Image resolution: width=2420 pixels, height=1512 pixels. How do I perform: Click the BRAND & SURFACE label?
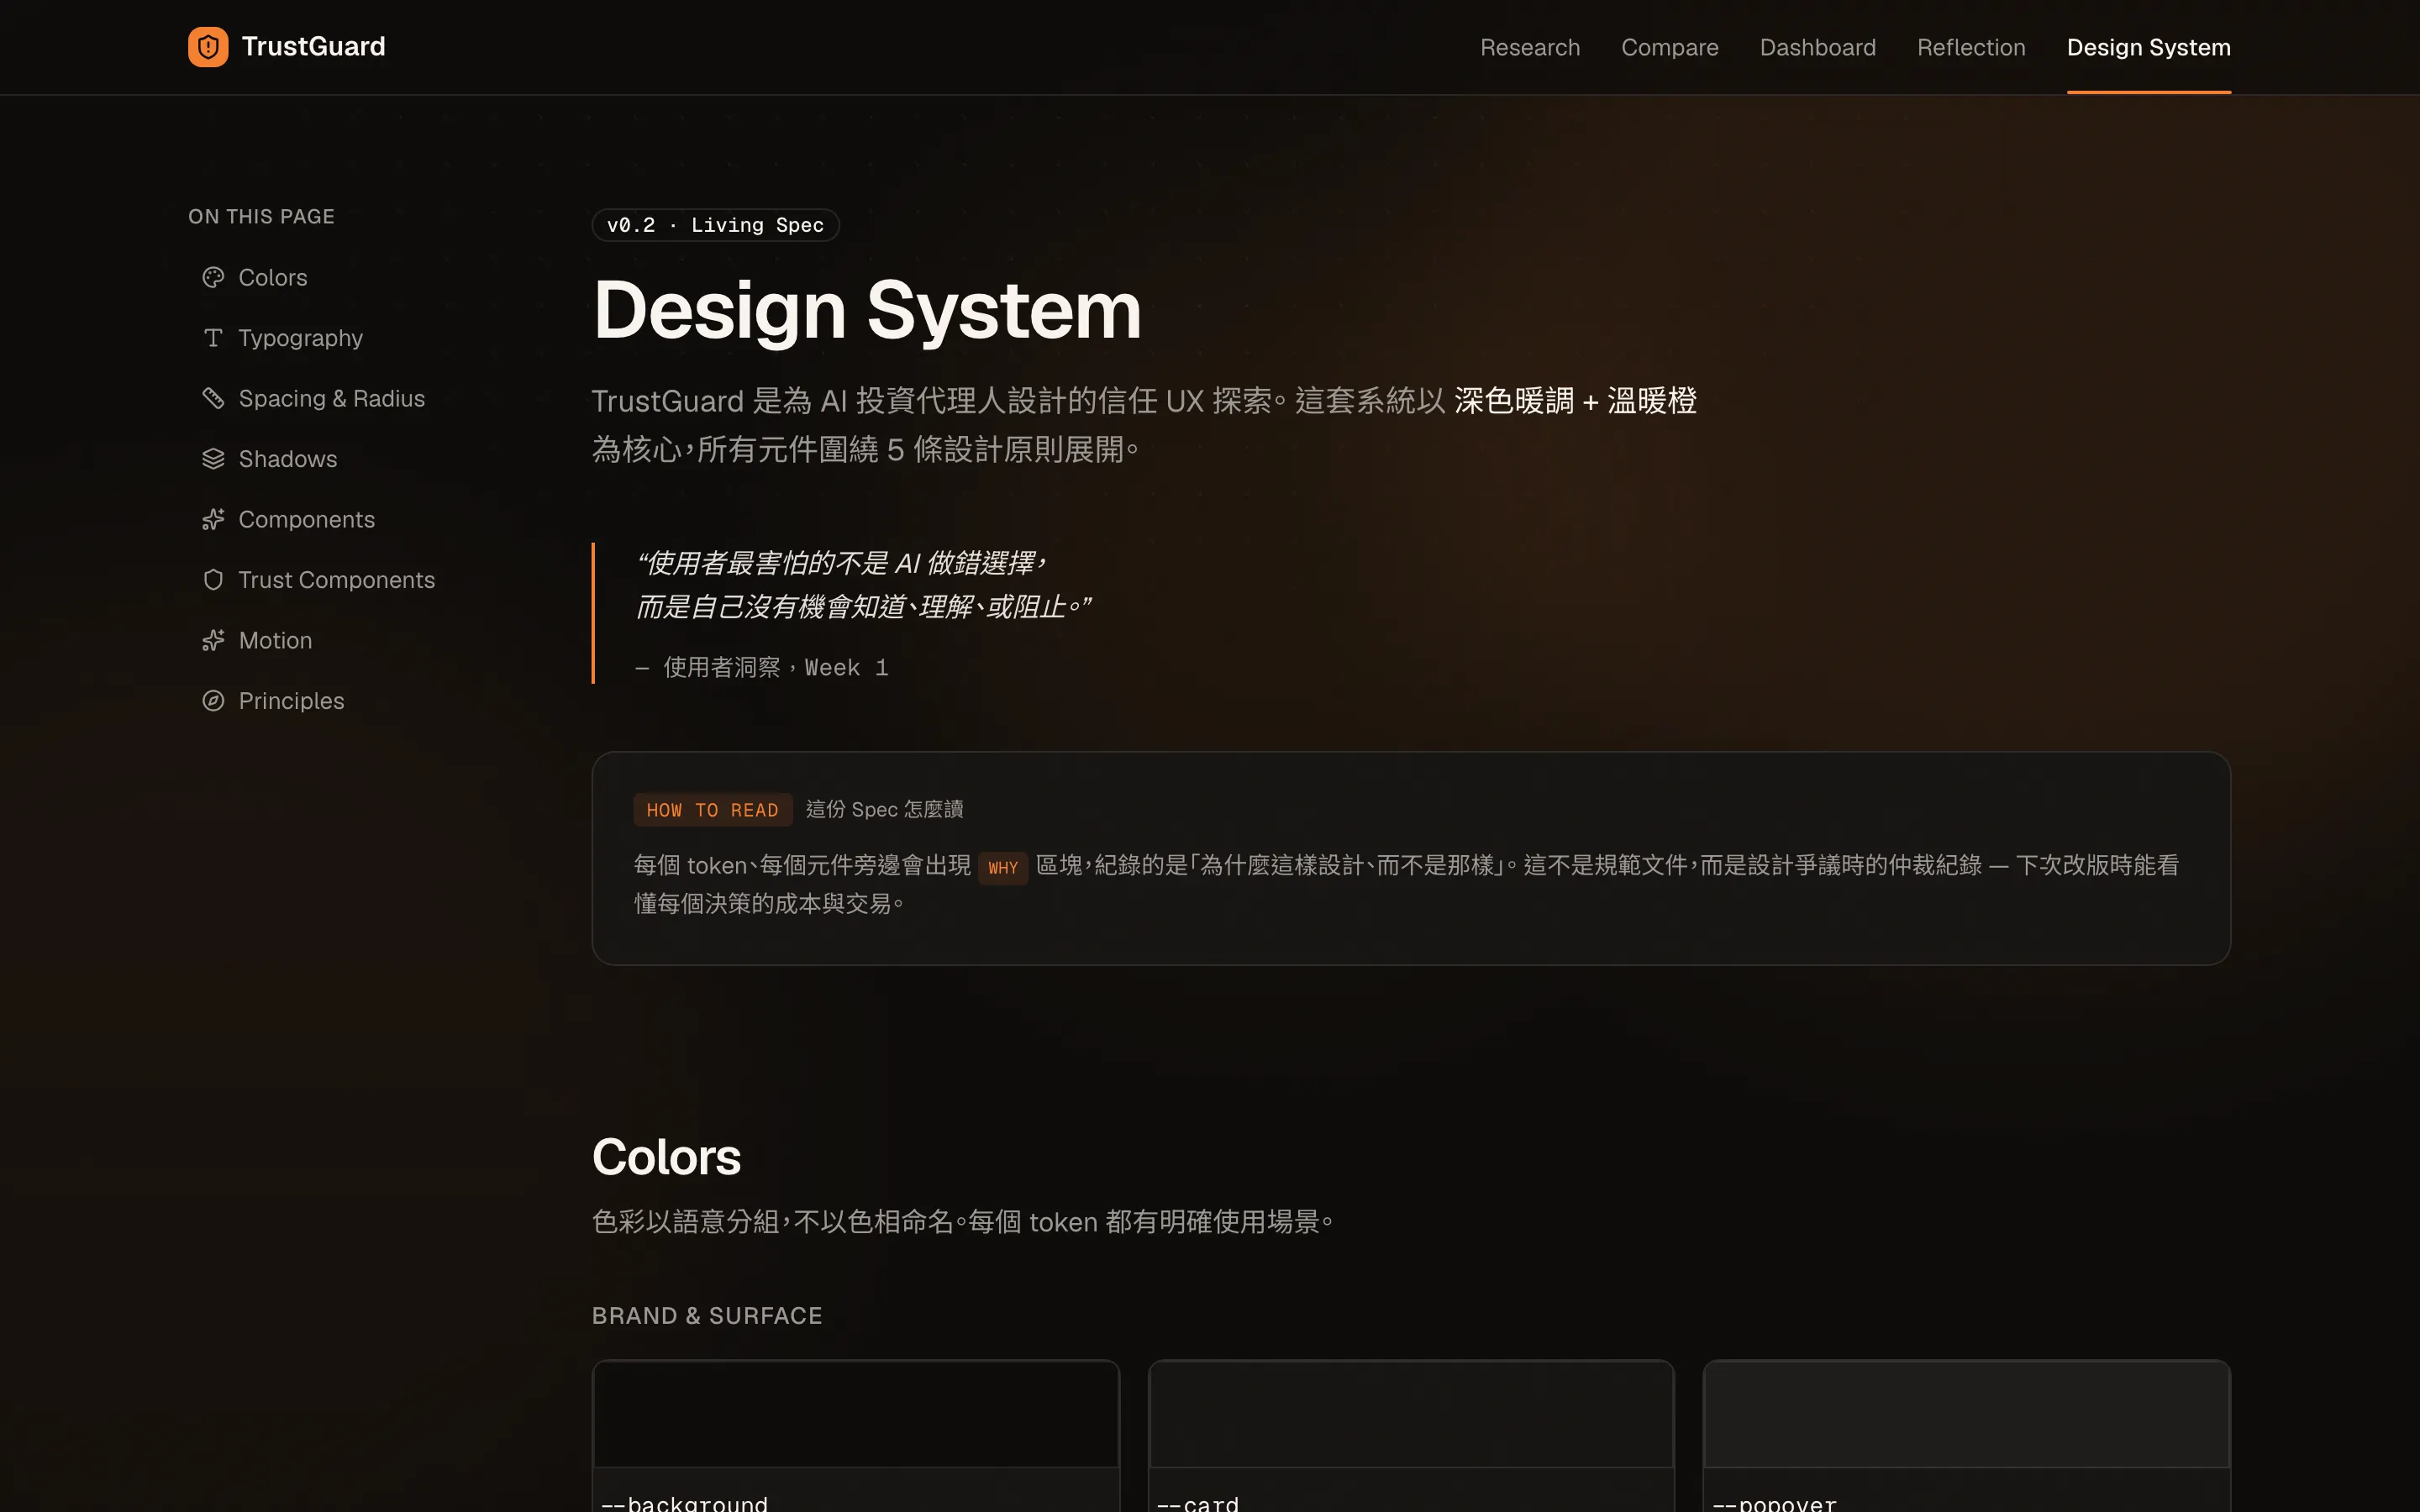(707, 1316)
